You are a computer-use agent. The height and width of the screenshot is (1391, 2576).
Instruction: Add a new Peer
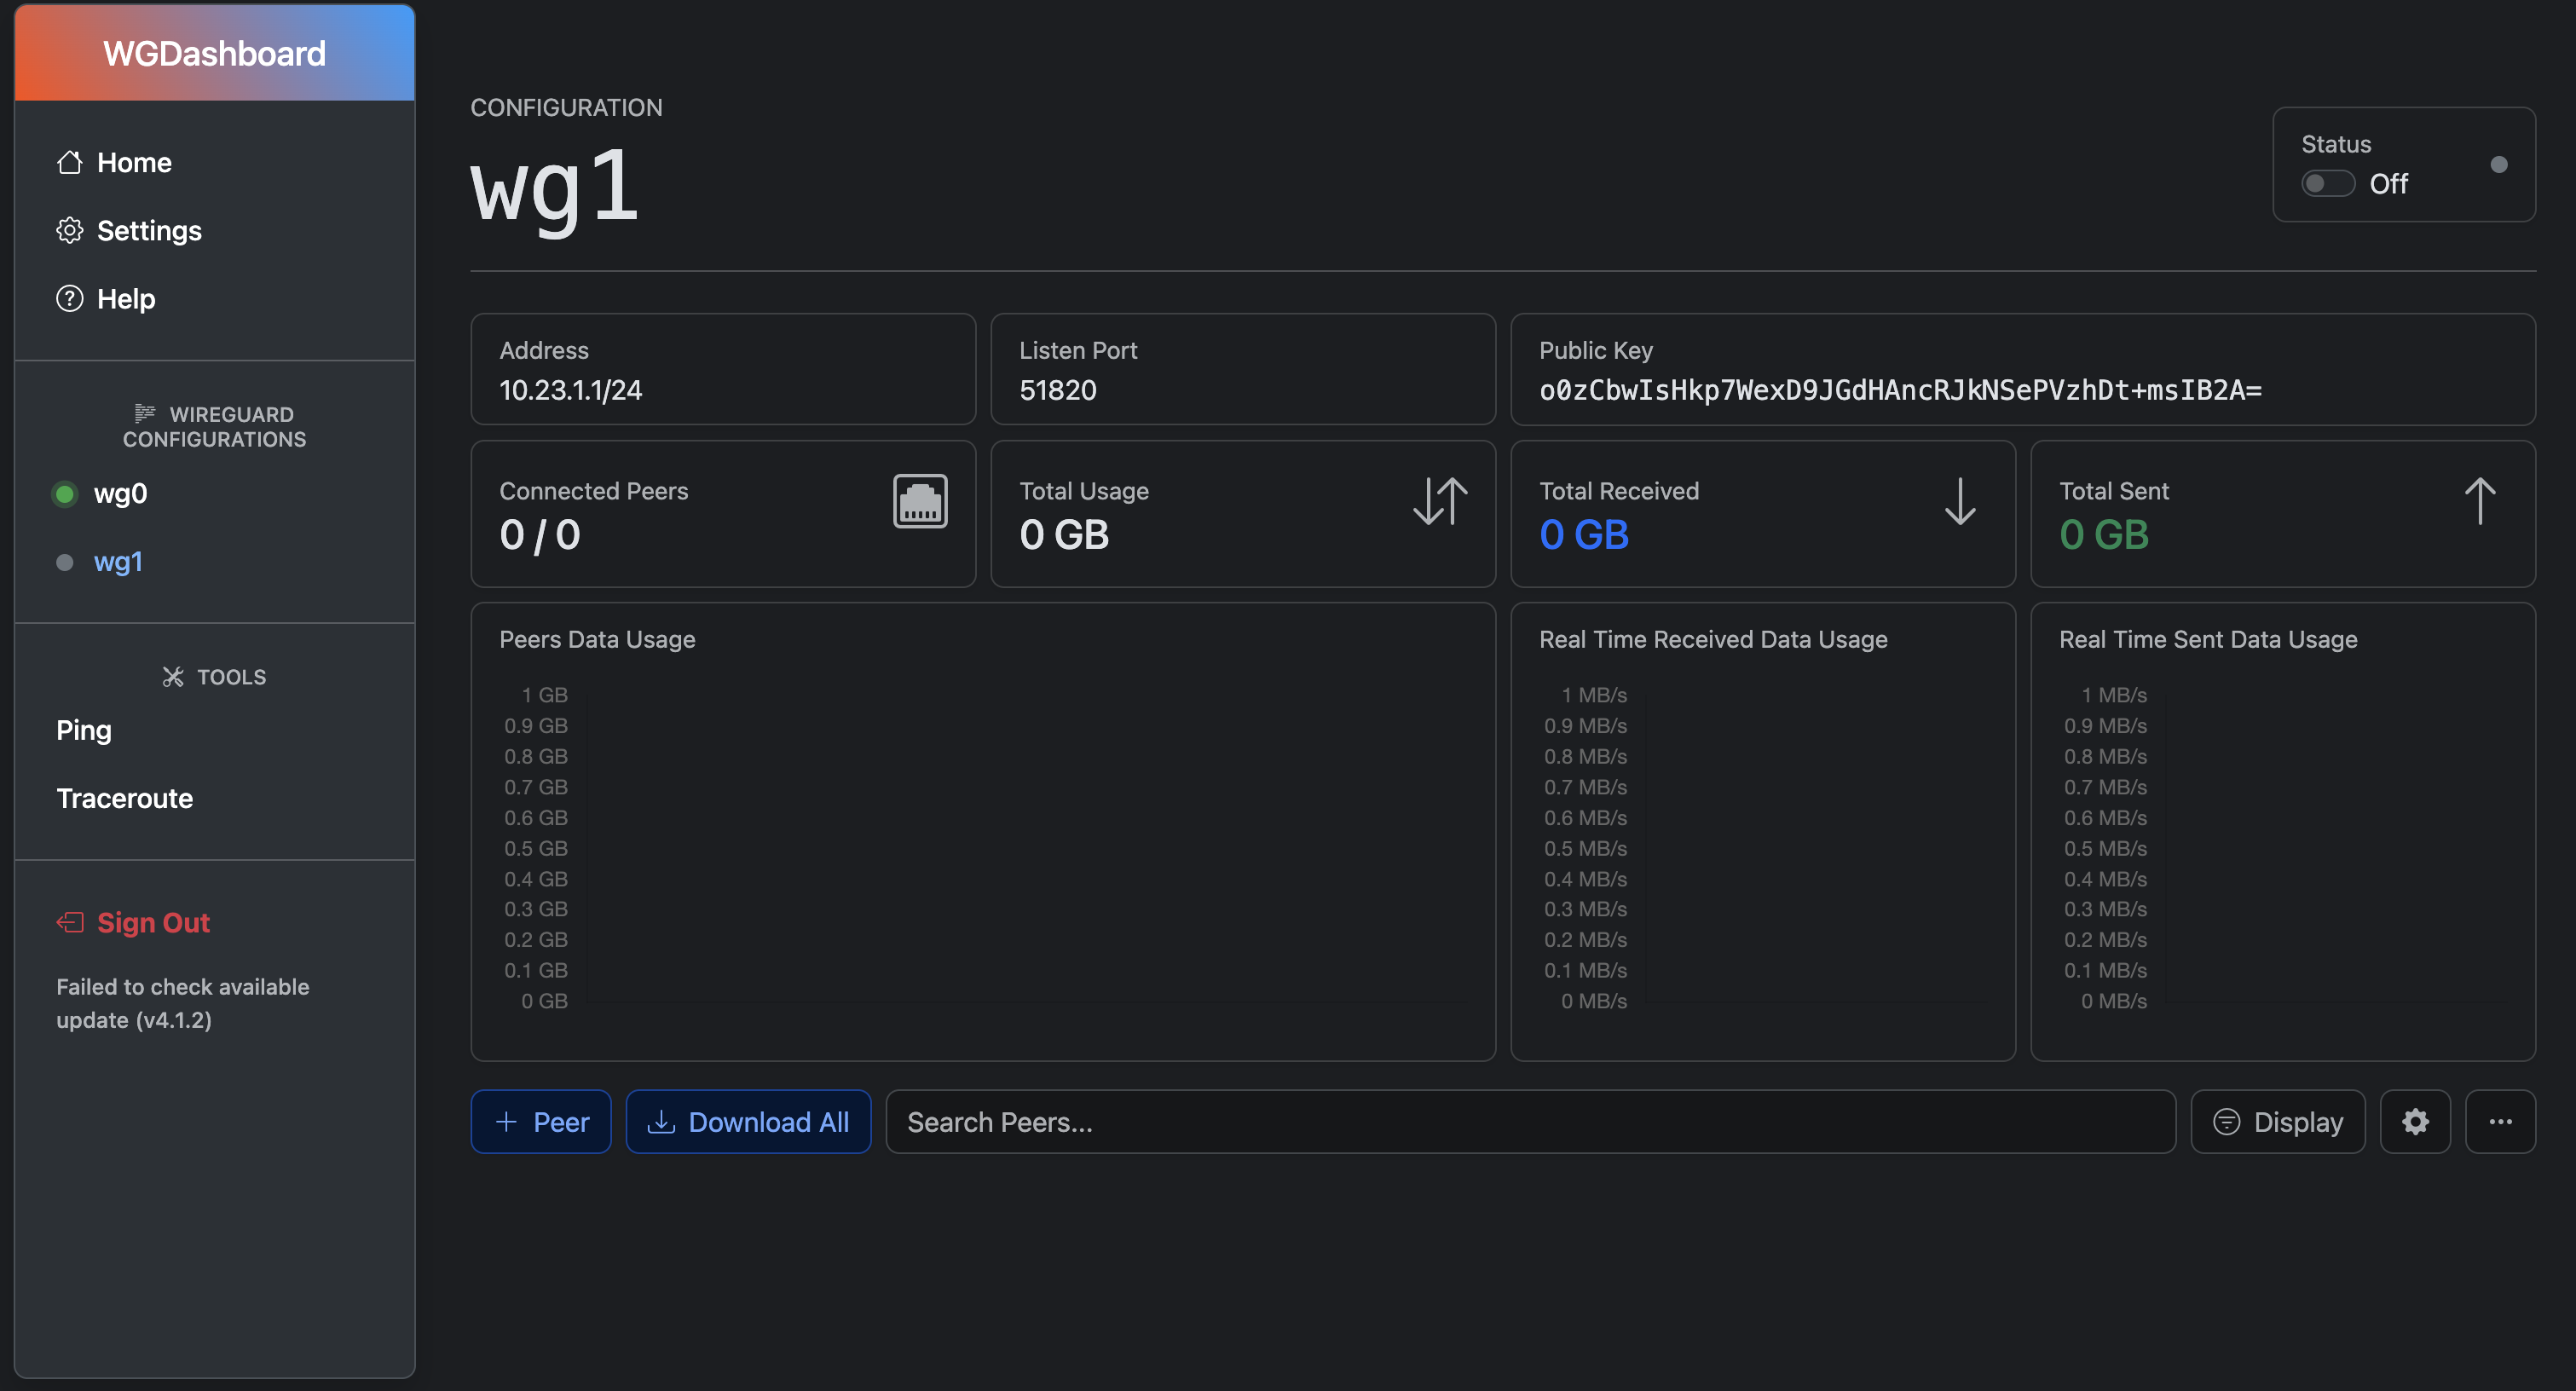pyautogui.click(x=540, y=1121)
